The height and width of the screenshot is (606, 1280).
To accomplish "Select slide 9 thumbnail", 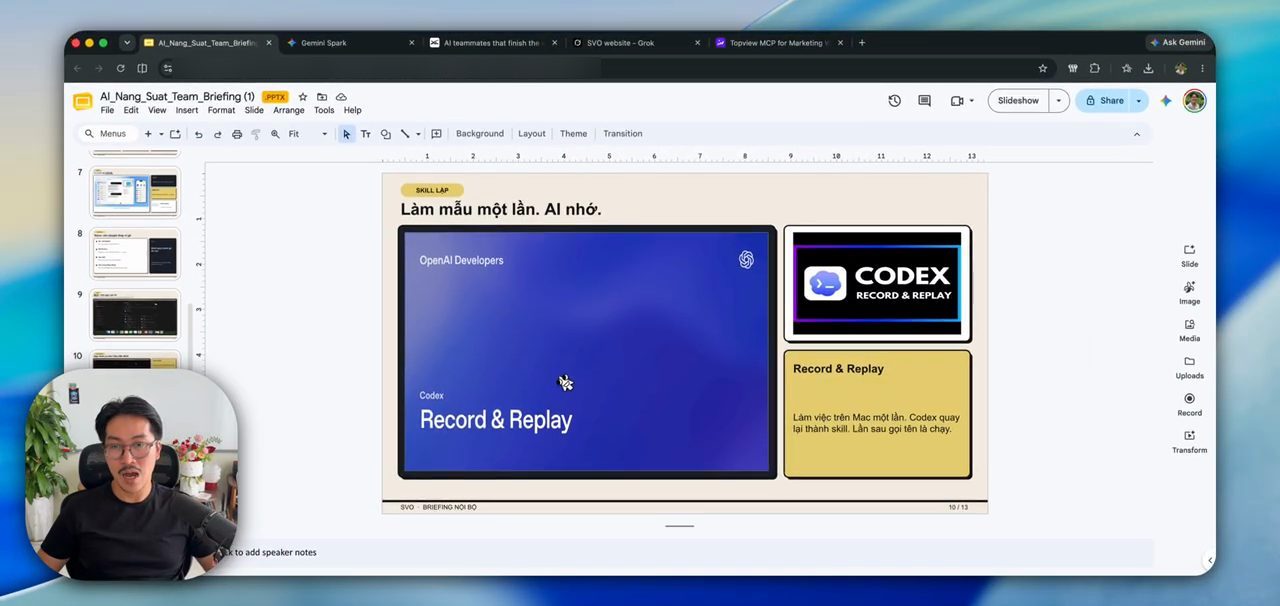I will pos(135,314).
